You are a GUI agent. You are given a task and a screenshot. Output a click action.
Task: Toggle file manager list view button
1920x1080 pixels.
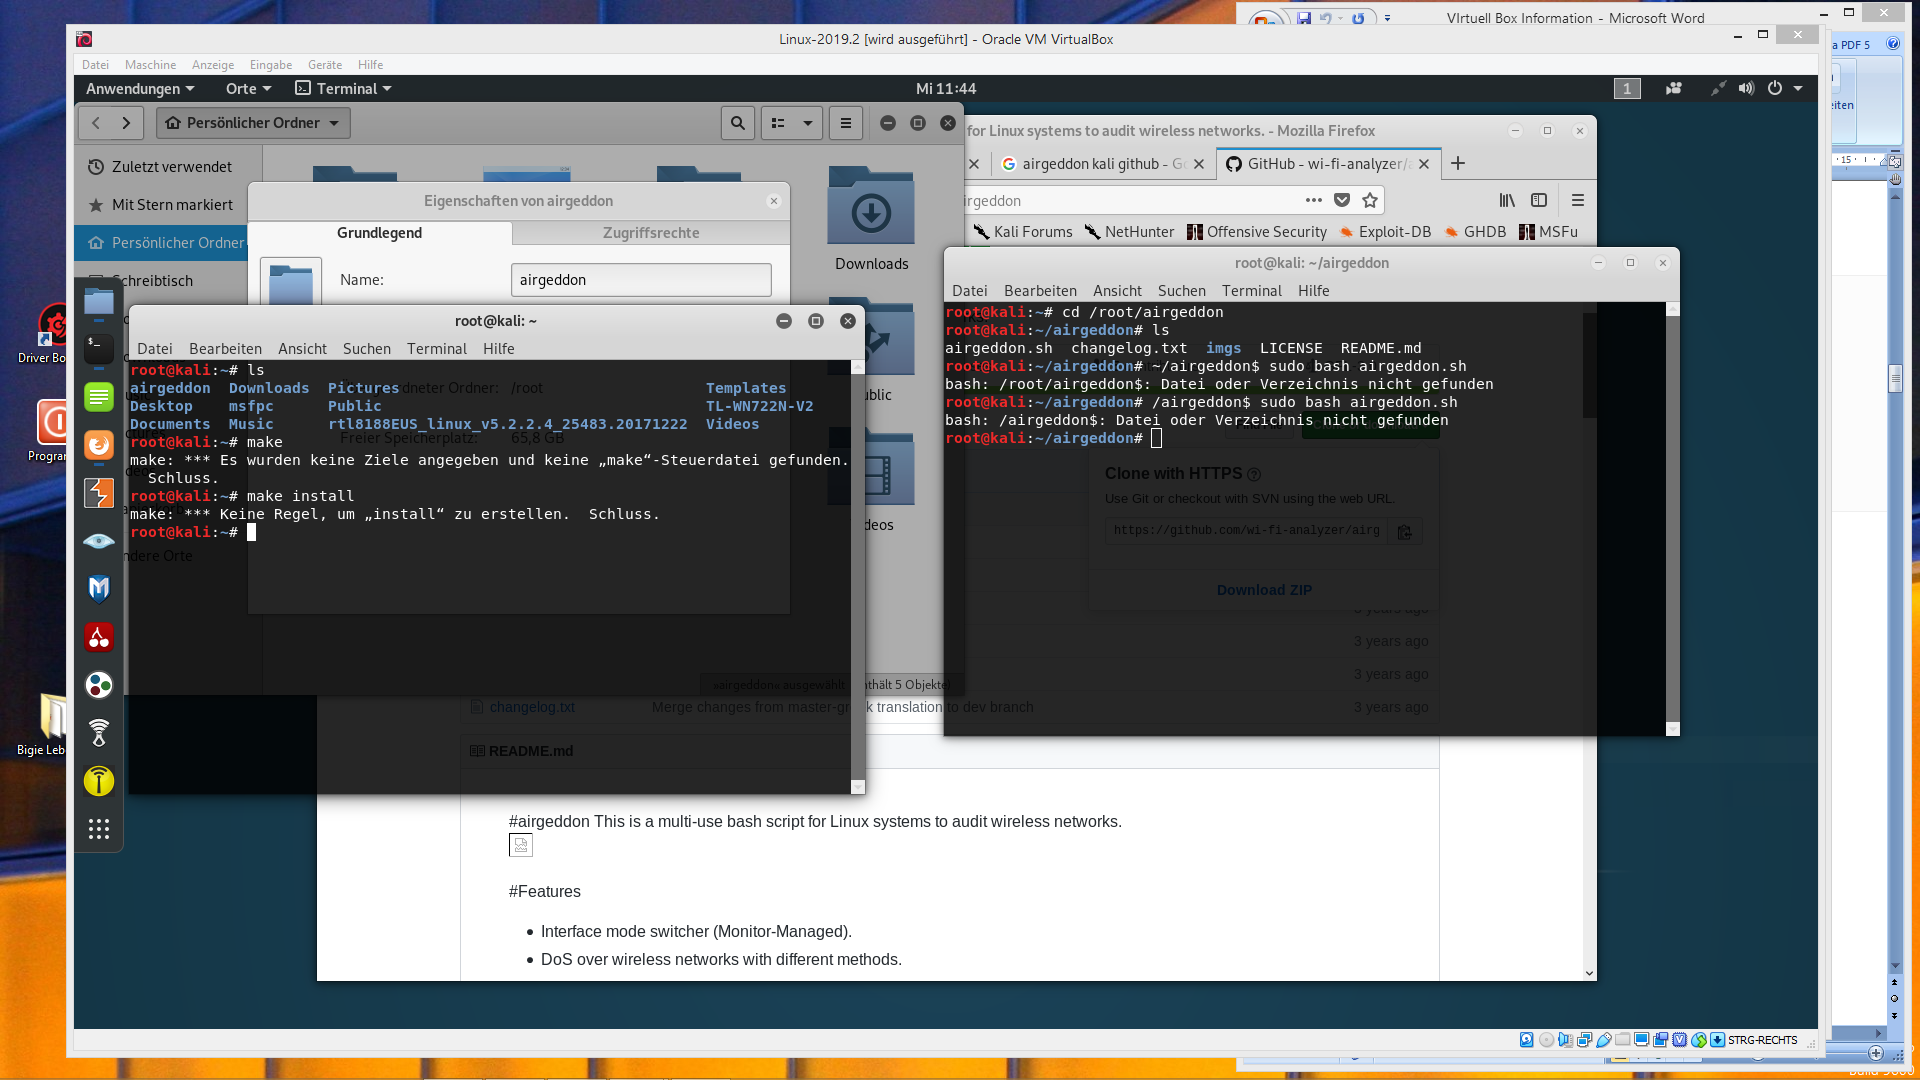pos(778,123)
